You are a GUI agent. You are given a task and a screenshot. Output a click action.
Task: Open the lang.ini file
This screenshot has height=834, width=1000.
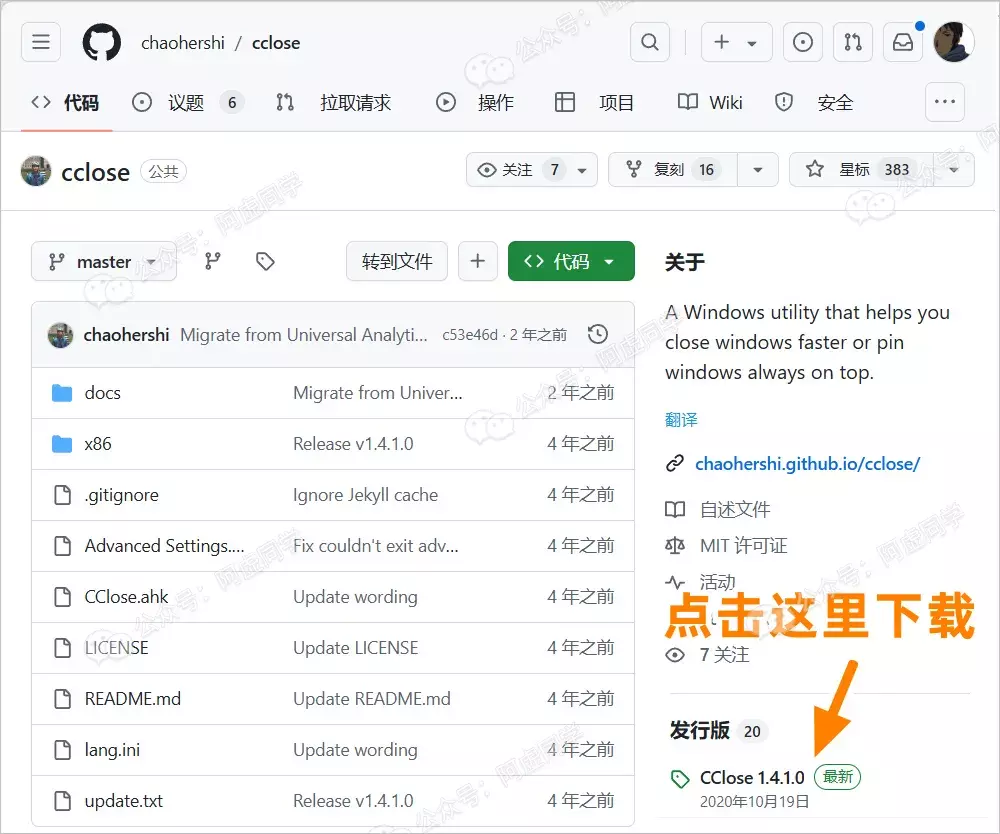pos(112,750)
